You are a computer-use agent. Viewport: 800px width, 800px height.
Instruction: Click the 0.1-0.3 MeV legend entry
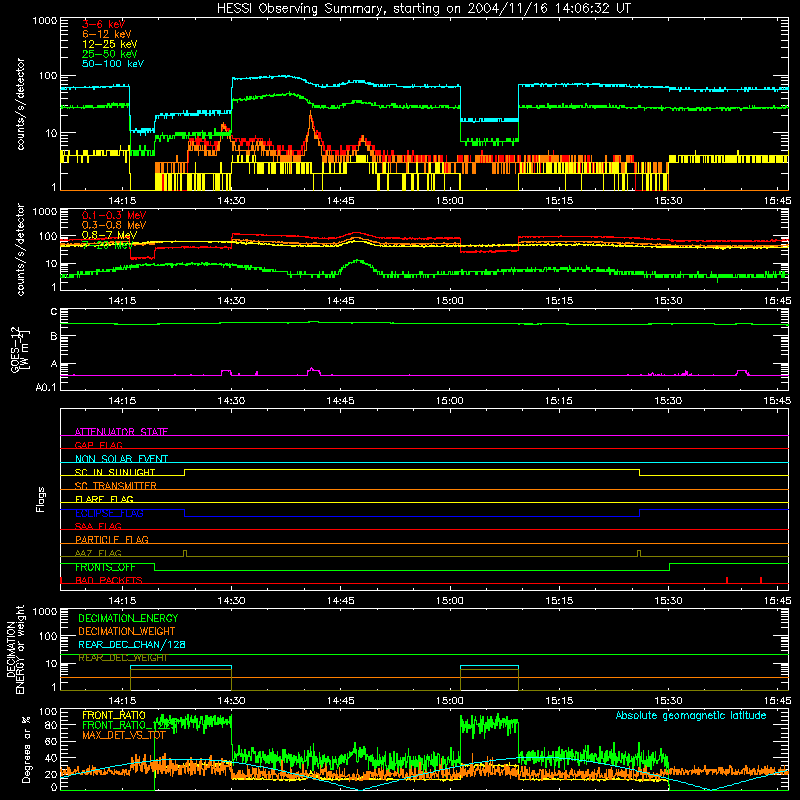[114, 215]
